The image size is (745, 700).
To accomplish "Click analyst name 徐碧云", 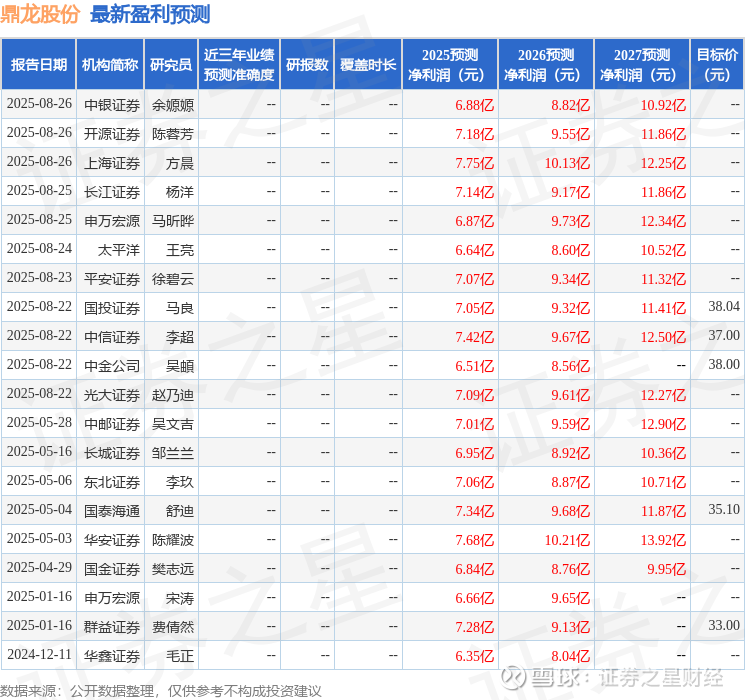I will click(173, 279).
